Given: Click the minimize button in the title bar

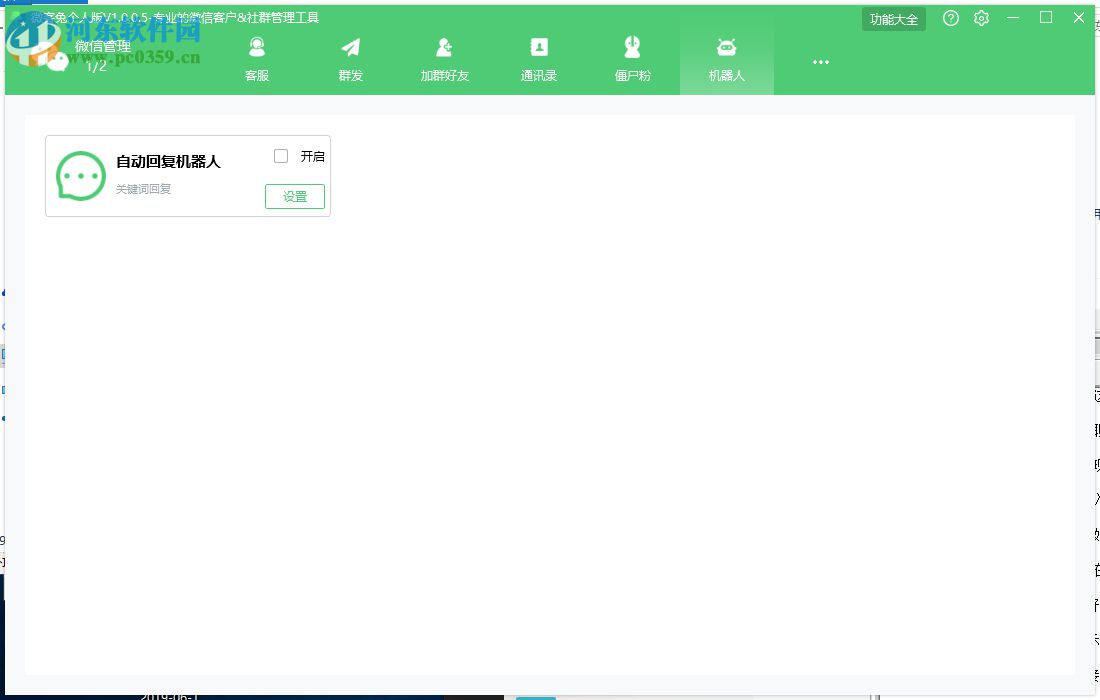Looking at the screenshot, I should (1013, 18).
